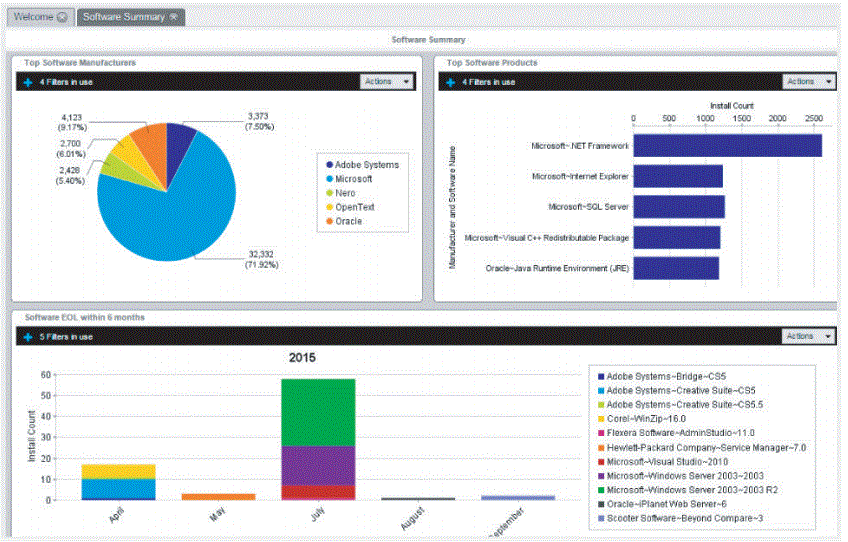Click the orange May bar

tap(218, 497)
